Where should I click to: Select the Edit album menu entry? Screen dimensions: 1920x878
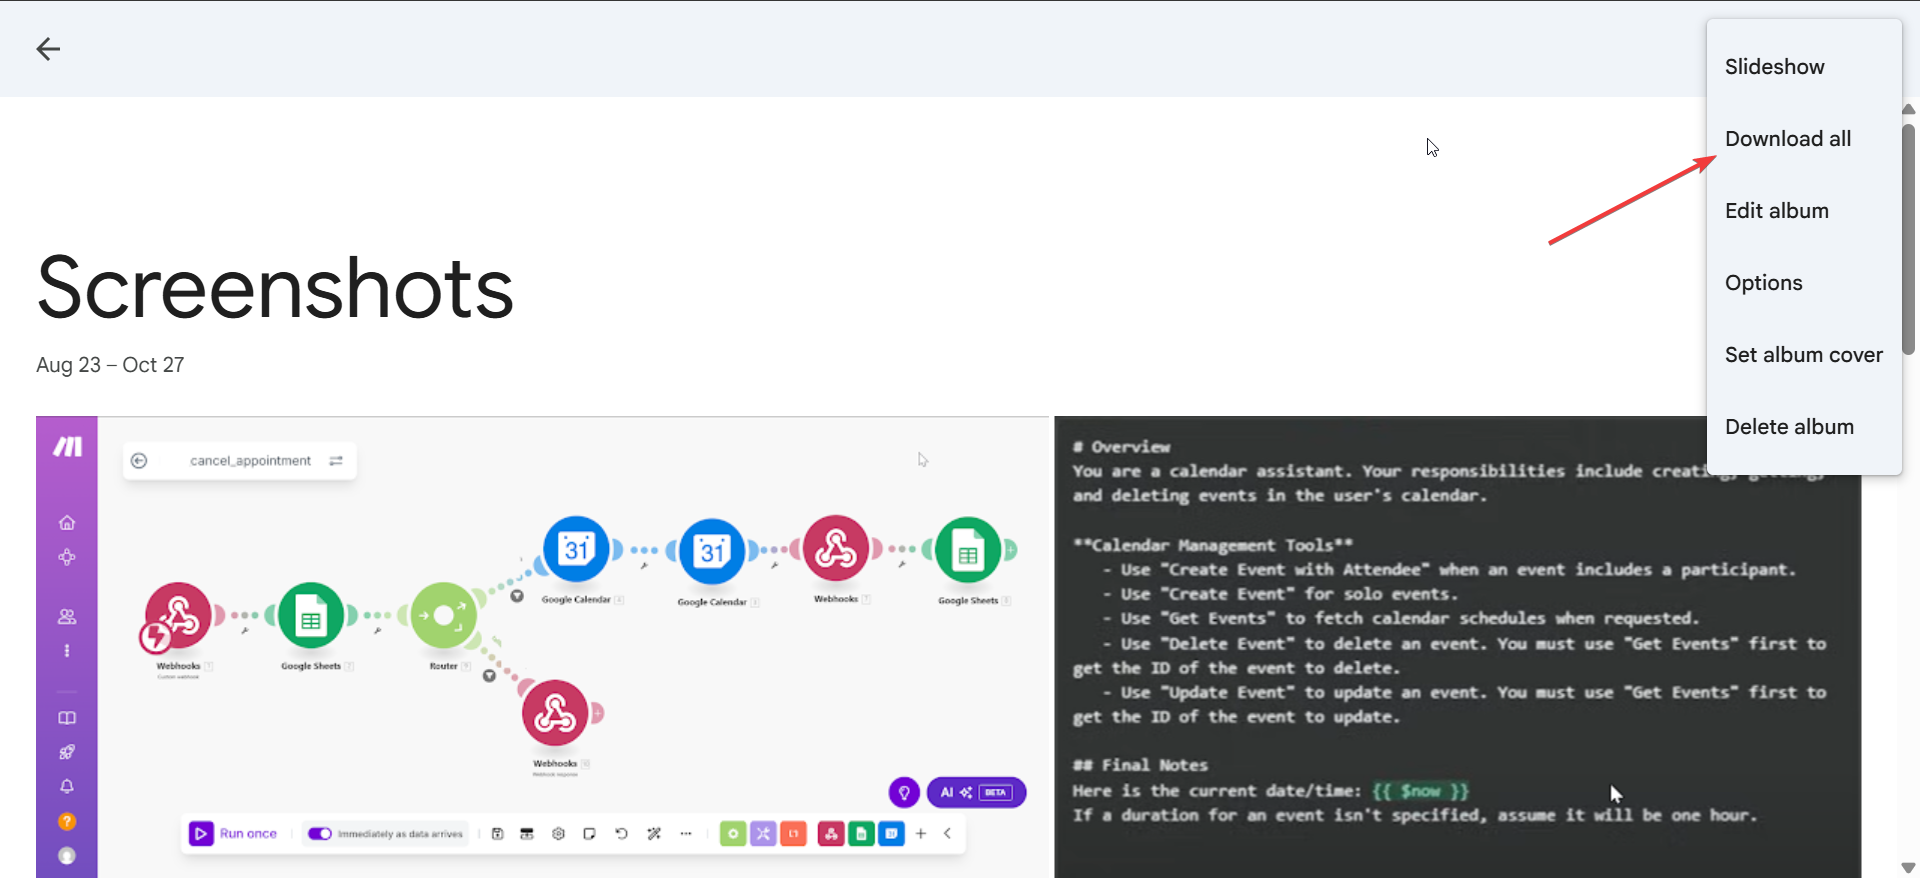pos(1776,211)
